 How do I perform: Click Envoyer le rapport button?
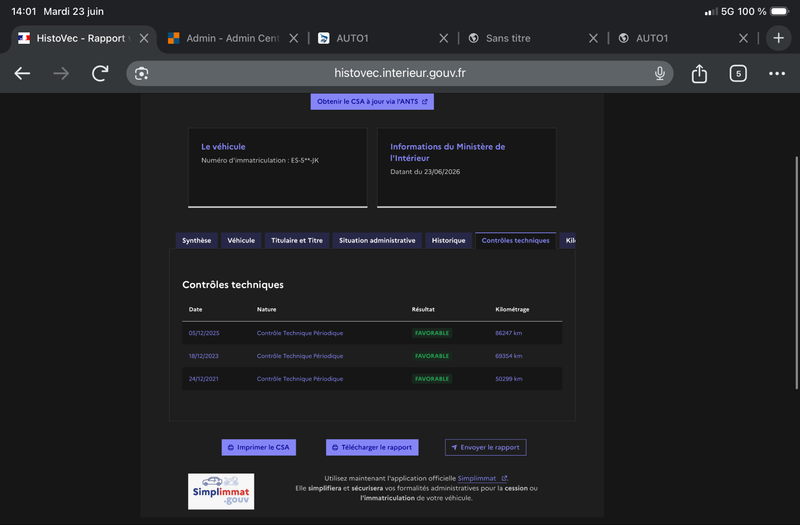pyautogui.click(x=485, y=447)
